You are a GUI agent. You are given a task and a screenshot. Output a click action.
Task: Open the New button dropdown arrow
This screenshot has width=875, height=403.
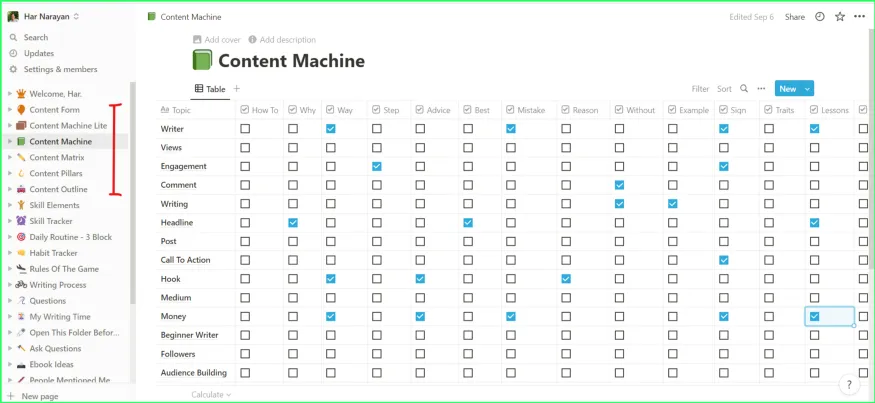(808, 89)
